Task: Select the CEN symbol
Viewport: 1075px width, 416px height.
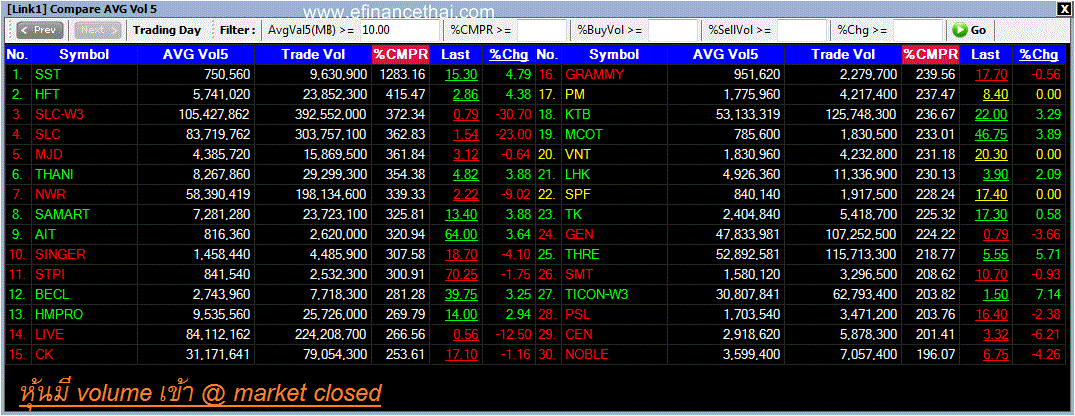Action: tap(579, 334)
